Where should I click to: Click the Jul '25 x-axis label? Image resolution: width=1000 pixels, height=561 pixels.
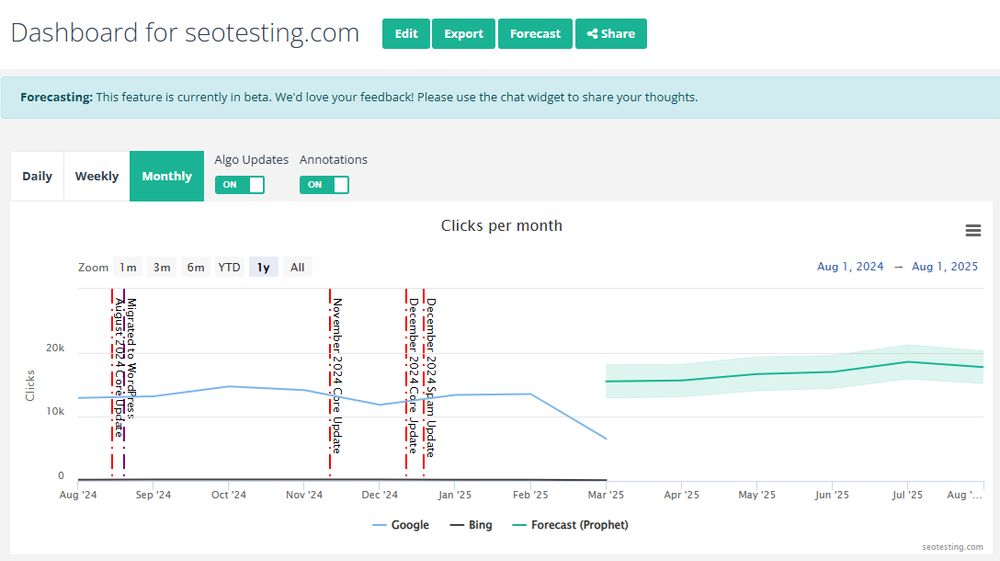pyautogui.click(x=907, y=495)
